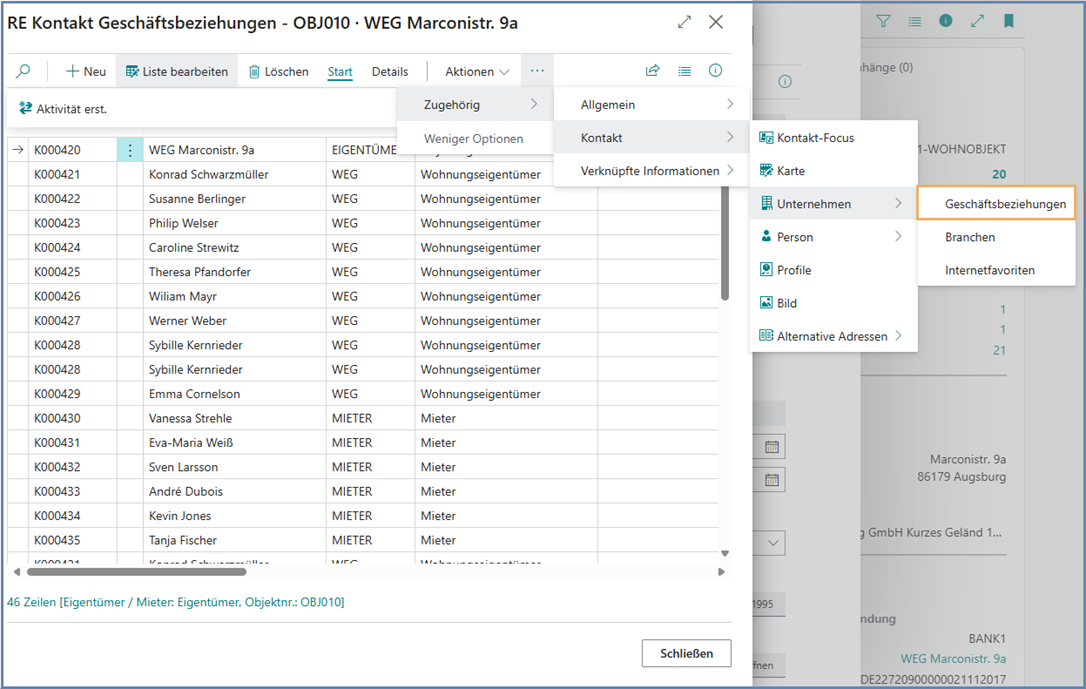
Task: Expand the Aktionen dropdown
Action: click(477, 71)
